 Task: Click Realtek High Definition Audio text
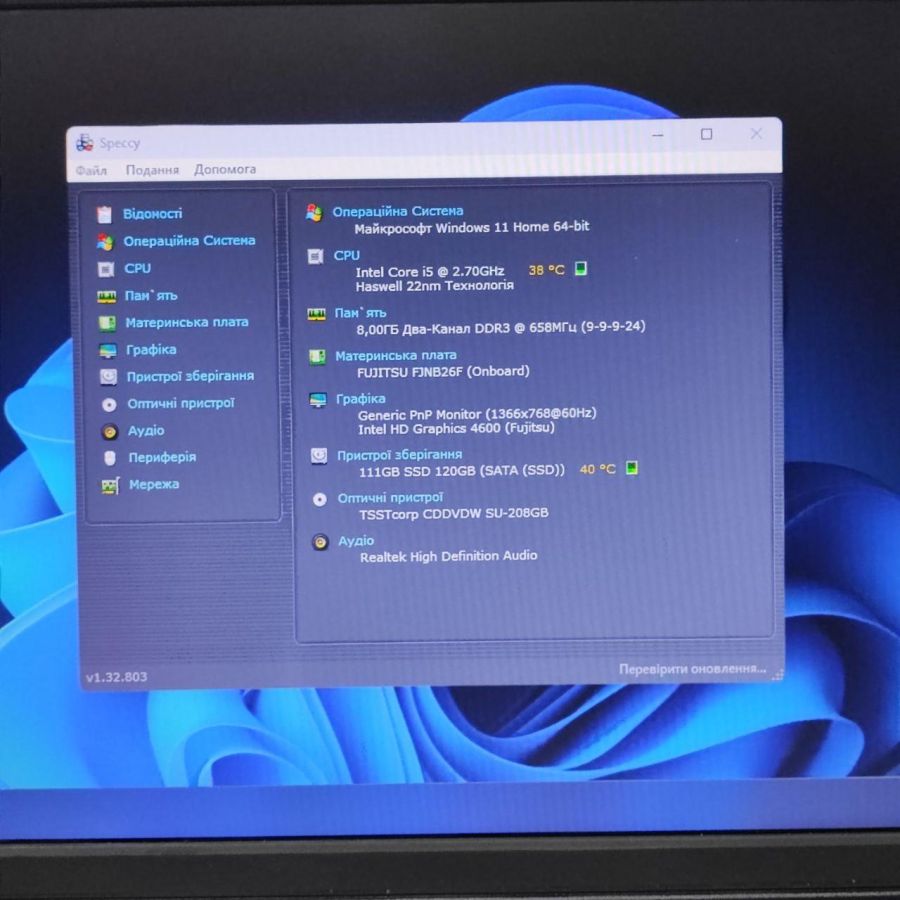pos(449,557)
